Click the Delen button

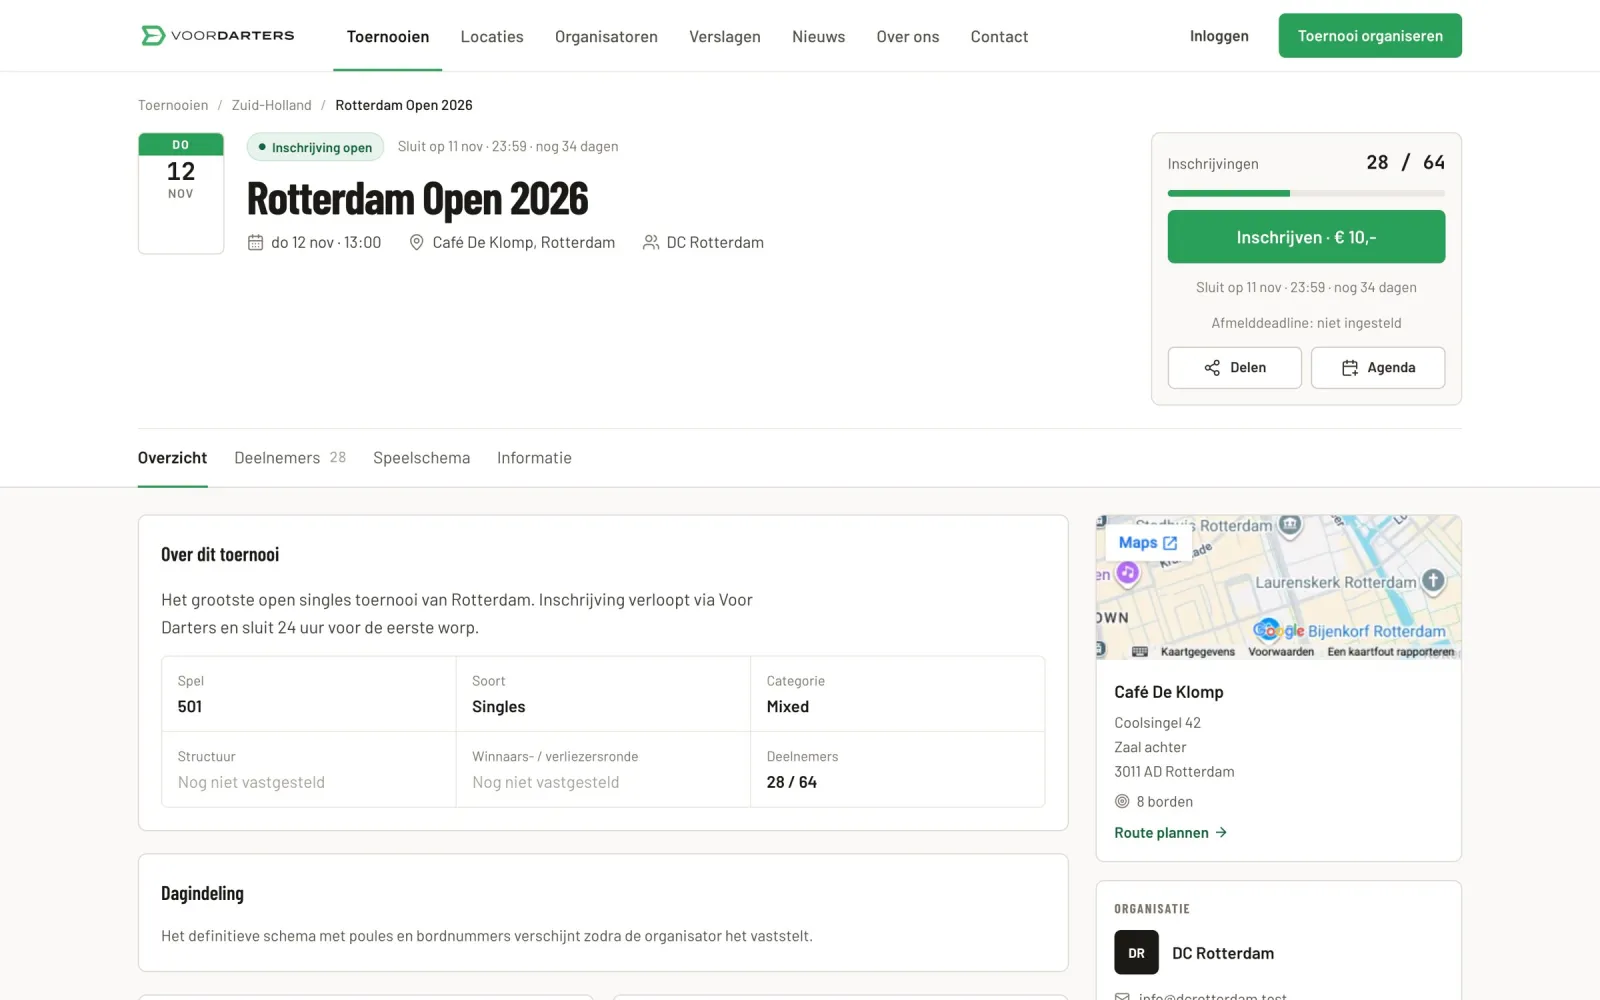coord(1235,368)
